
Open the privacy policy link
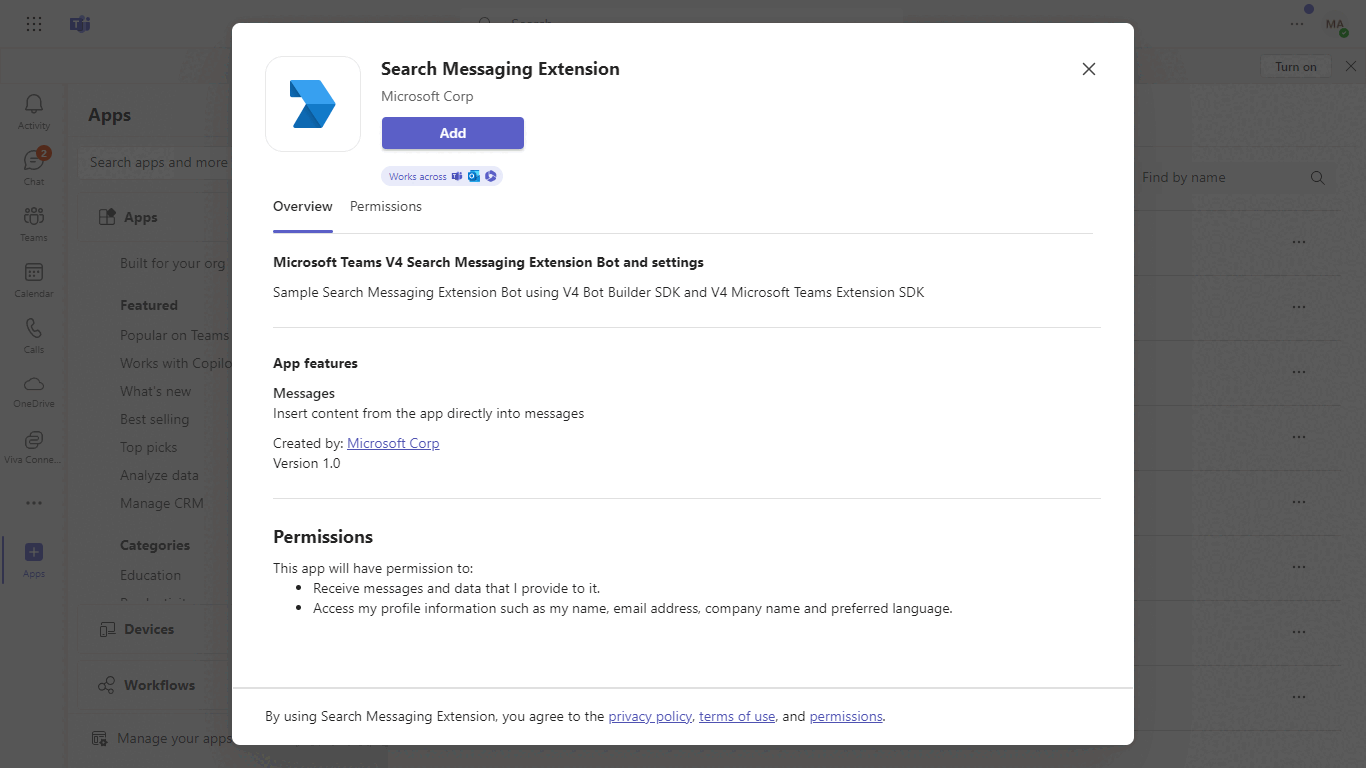650,716
